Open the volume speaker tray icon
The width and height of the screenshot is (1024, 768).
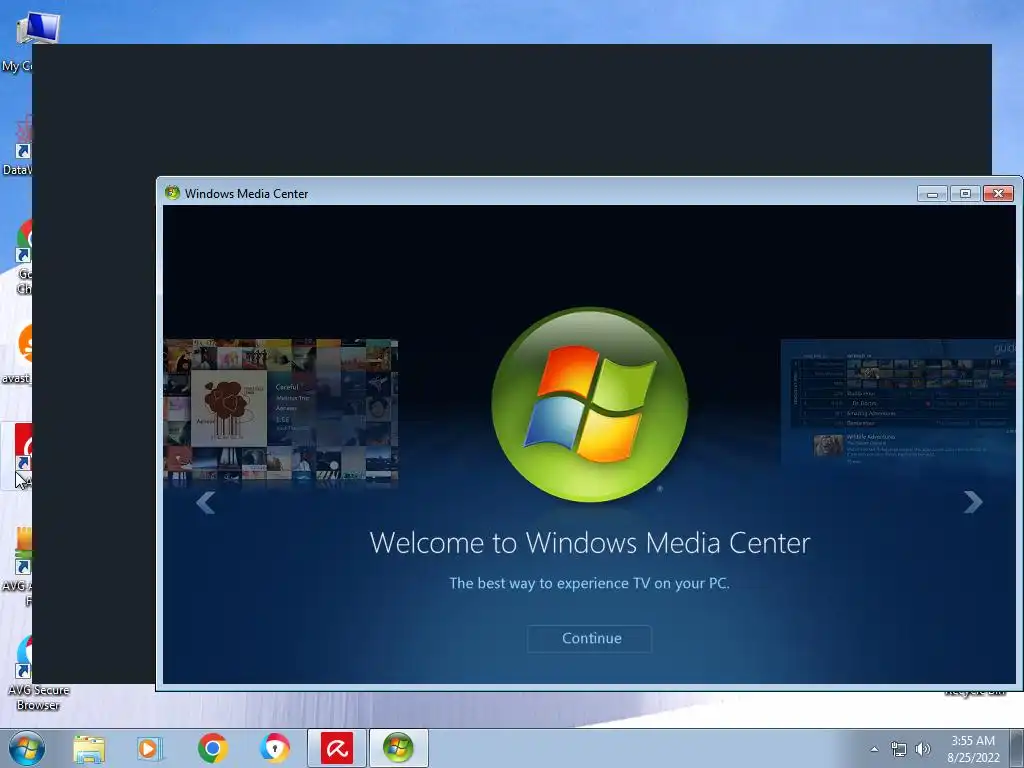923,749
